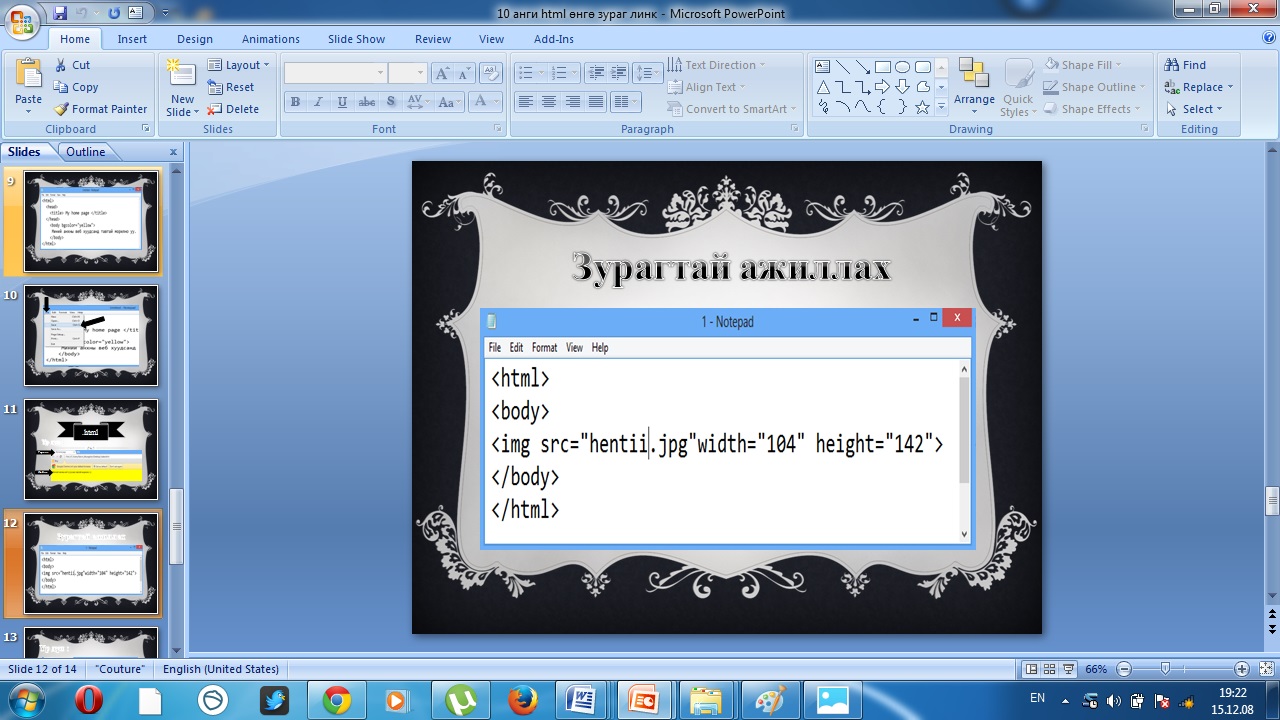The image size is (1280, 720).
Task: Open the Design ribbon tab
Action: click(195, 39)
